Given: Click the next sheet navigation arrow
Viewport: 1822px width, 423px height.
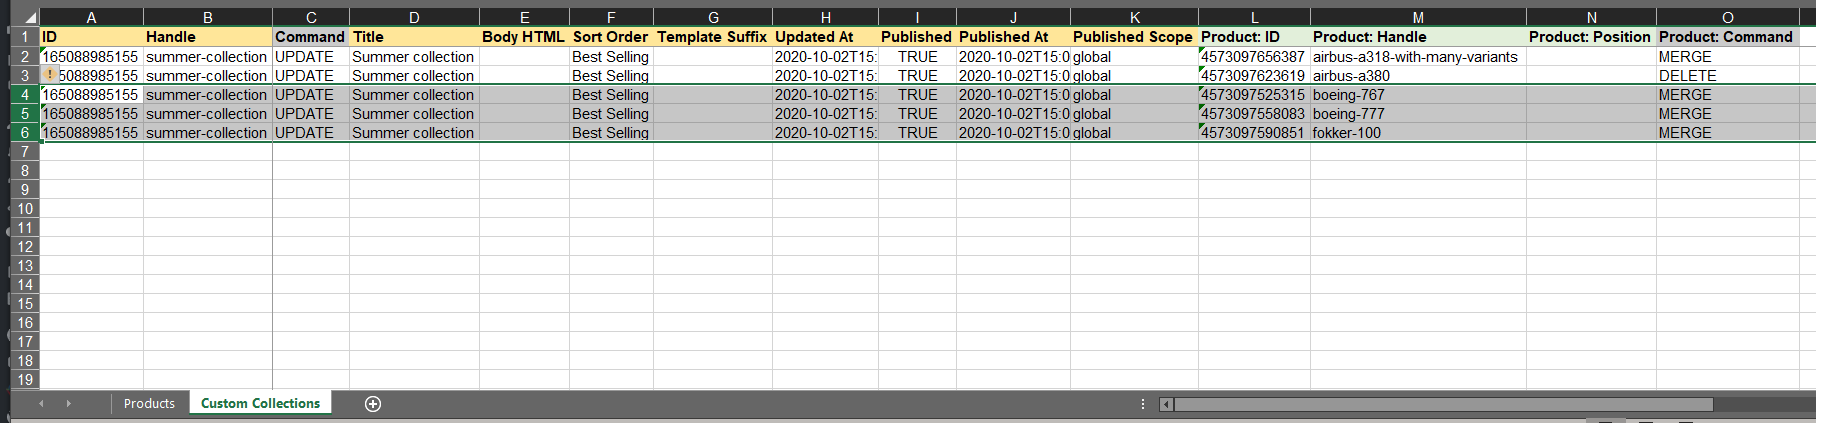Looking at the screenshot, I should [x=68, y=404].
